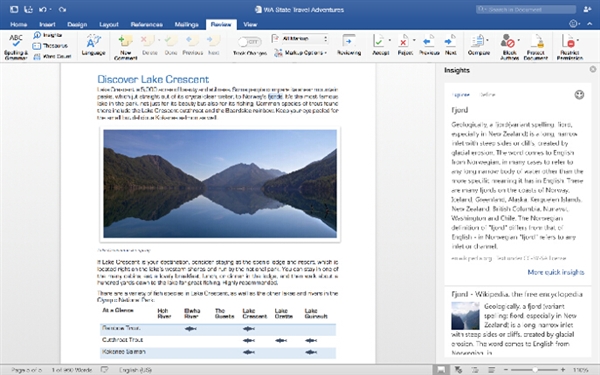Switch to Web Layout view in status bar
600x375 pixels.
click(458, 370)
